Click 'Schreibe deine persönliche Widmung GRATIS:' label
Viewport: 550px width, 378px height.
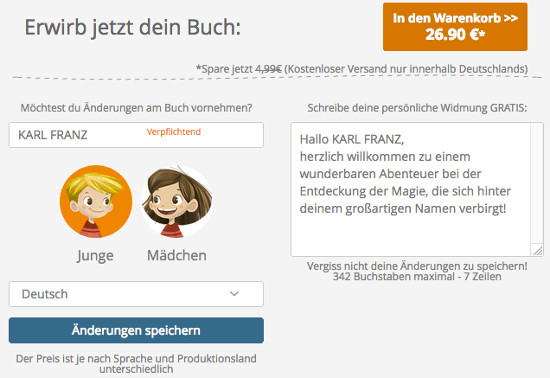pyautogui.click(x=417, y=108)
